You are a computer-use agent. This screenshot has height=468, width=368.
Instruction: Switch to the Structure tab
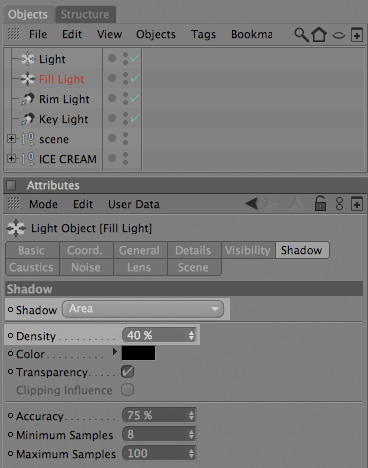[x=85, y=14]
